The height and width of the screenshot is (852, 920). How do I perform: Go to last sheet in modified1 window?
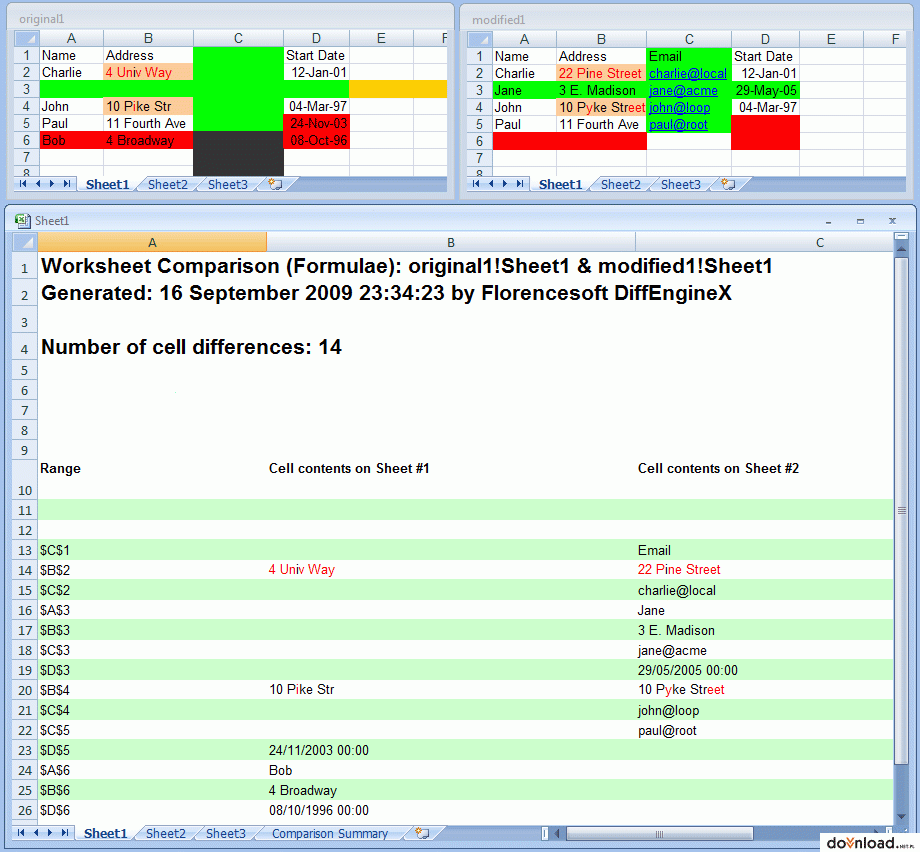(520, 184)
